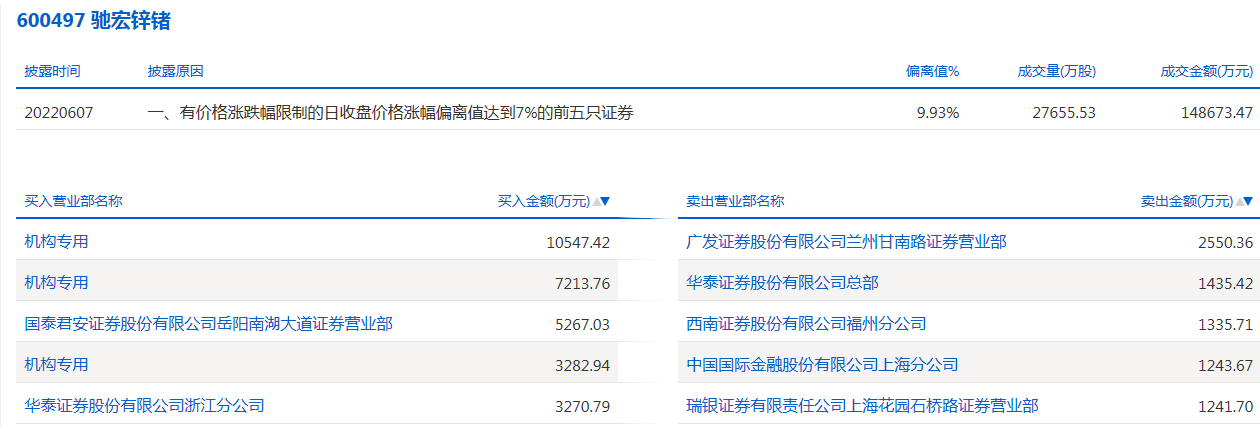1260x426 pixels.
Task: Click the 买入营业部名称 column header
Action: pyautogui.click(x=73, y=201)
